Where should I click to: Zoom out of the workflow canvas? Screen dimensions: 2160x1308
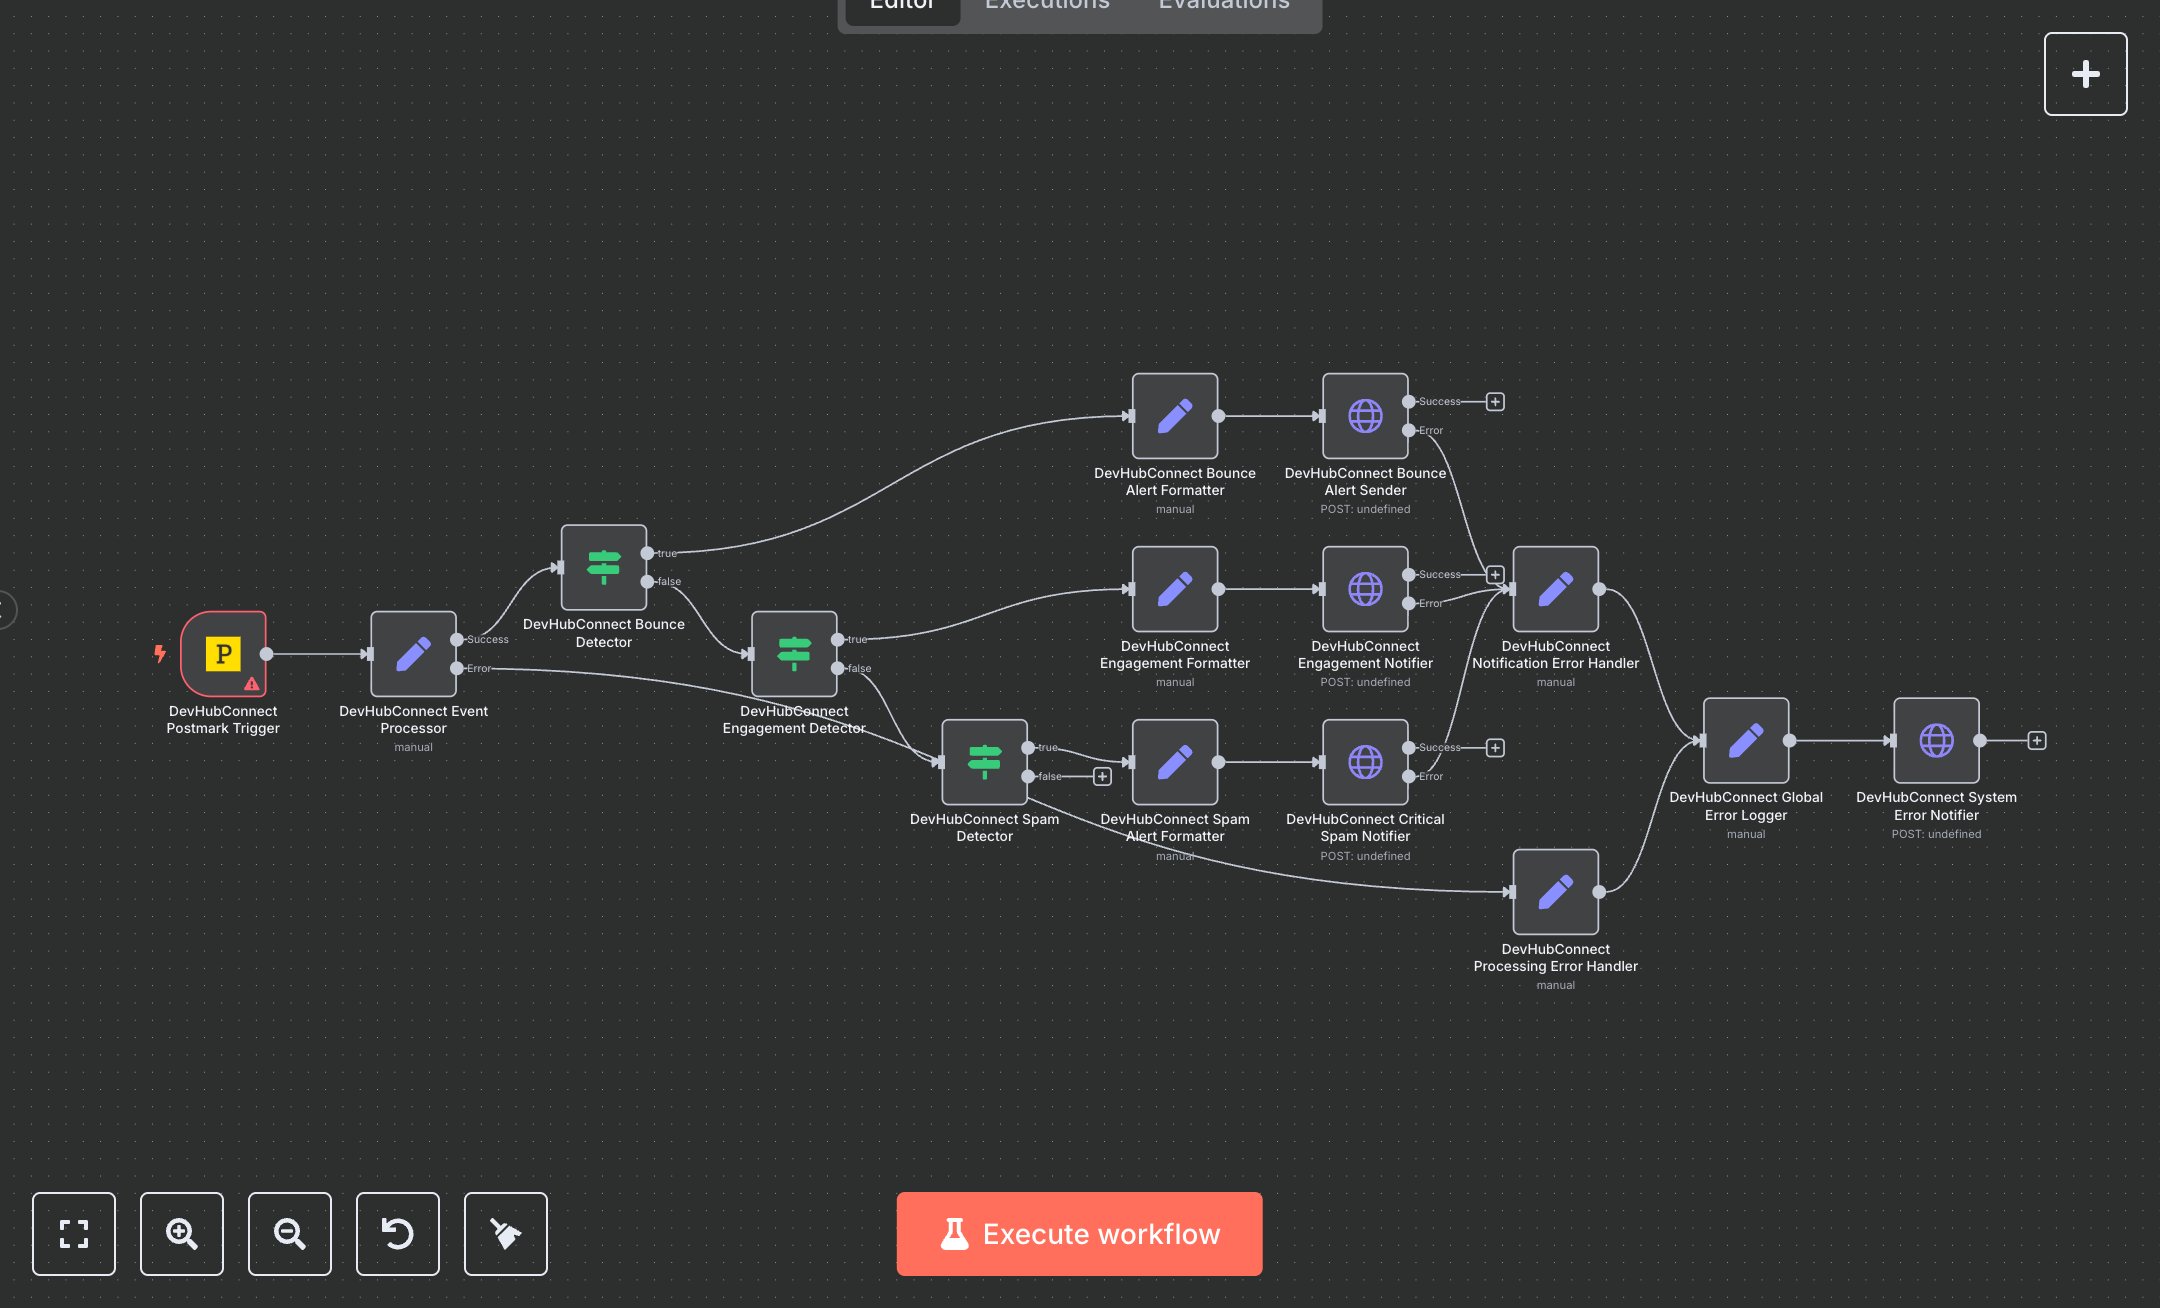[x=289, y=1234]
